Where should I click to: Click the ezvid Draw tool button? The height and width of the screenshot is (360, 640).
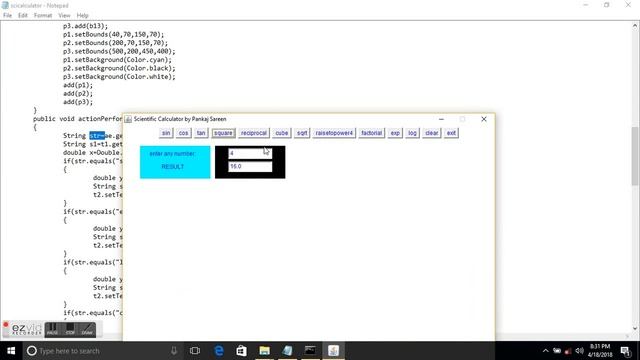[x=87, y=329]
